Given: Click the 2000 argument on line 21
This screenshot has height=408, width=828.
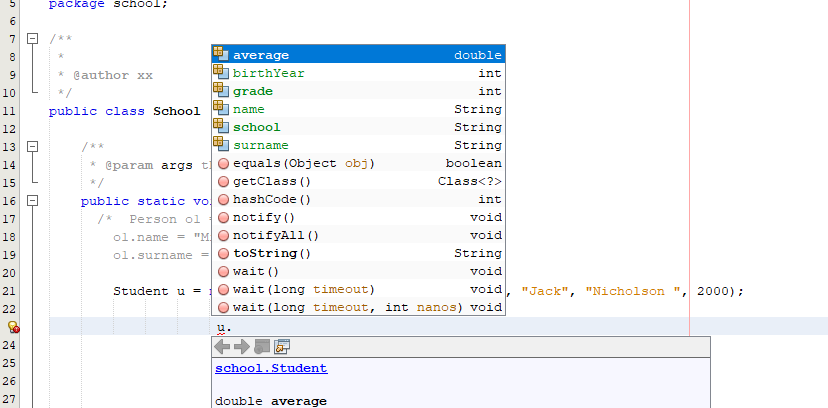Looking at the screenshot, I should 713,291.
